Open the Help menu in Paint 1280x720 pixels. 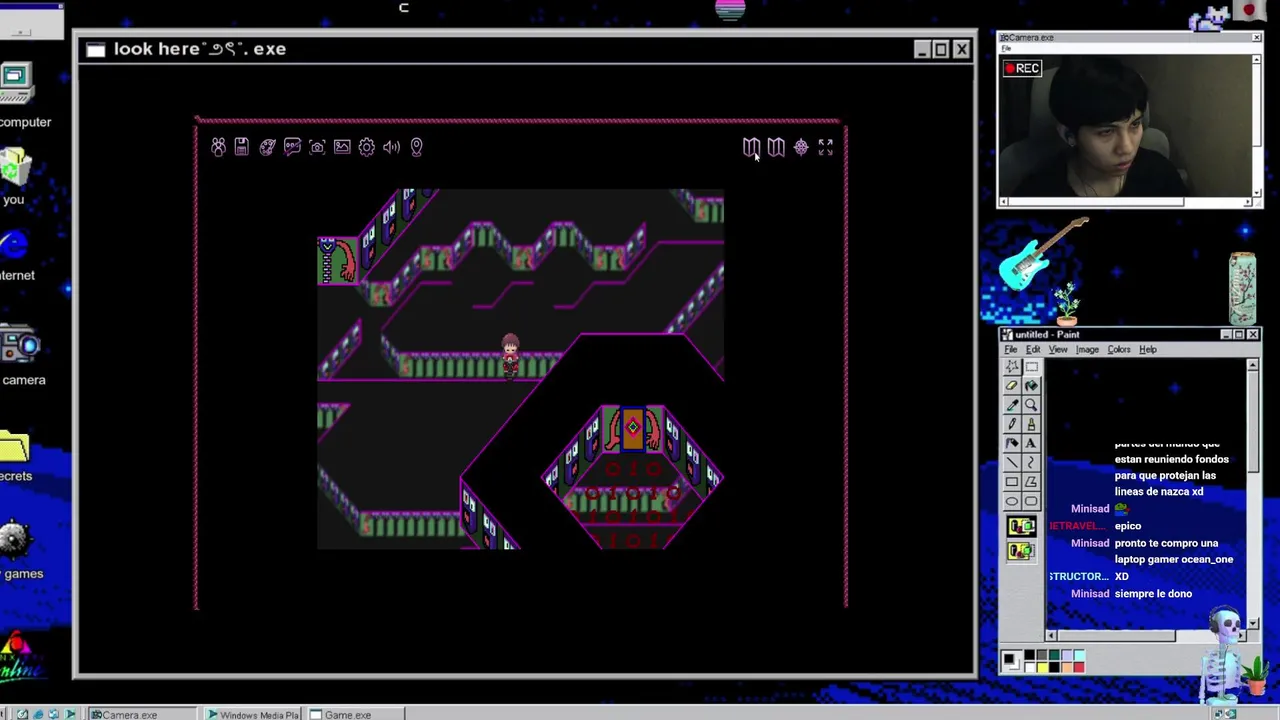point(1148,350)
